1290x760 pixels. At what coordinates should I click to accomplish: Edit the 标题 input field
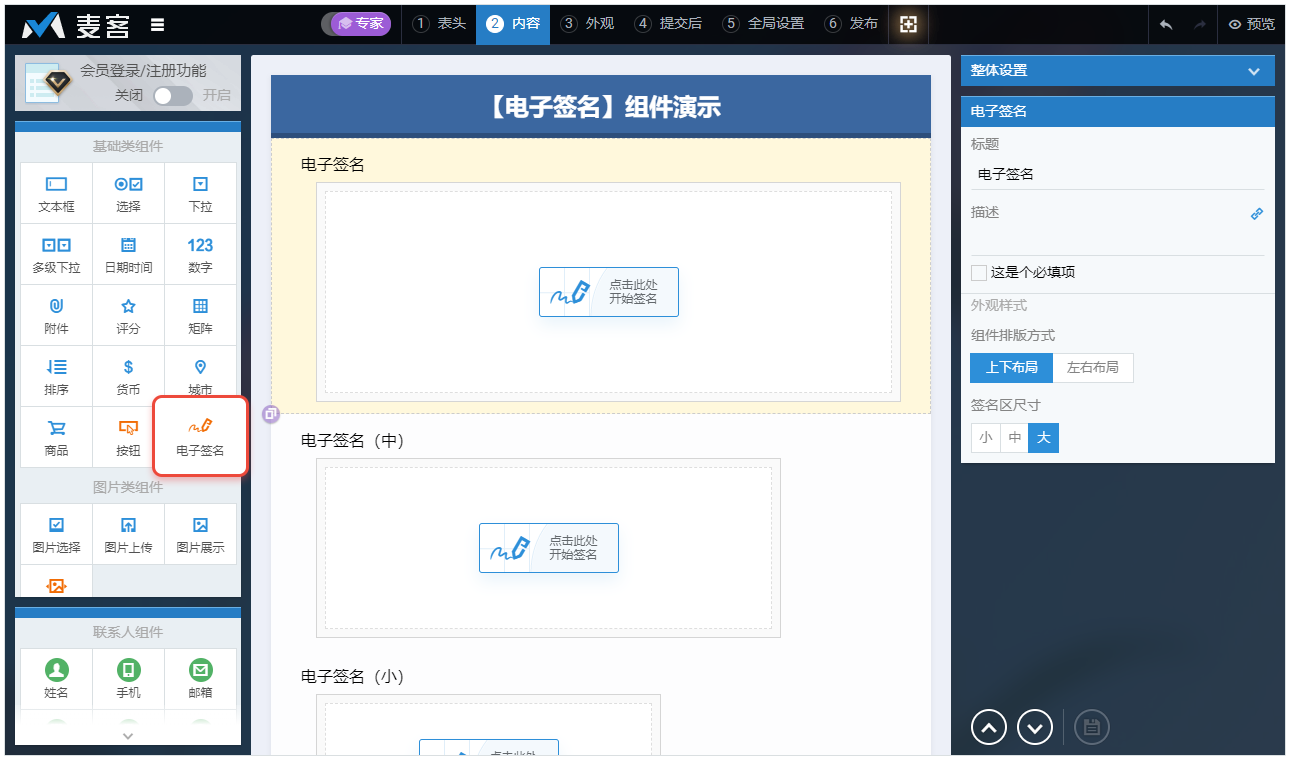pyautogui.click(x=1117, y=174)
